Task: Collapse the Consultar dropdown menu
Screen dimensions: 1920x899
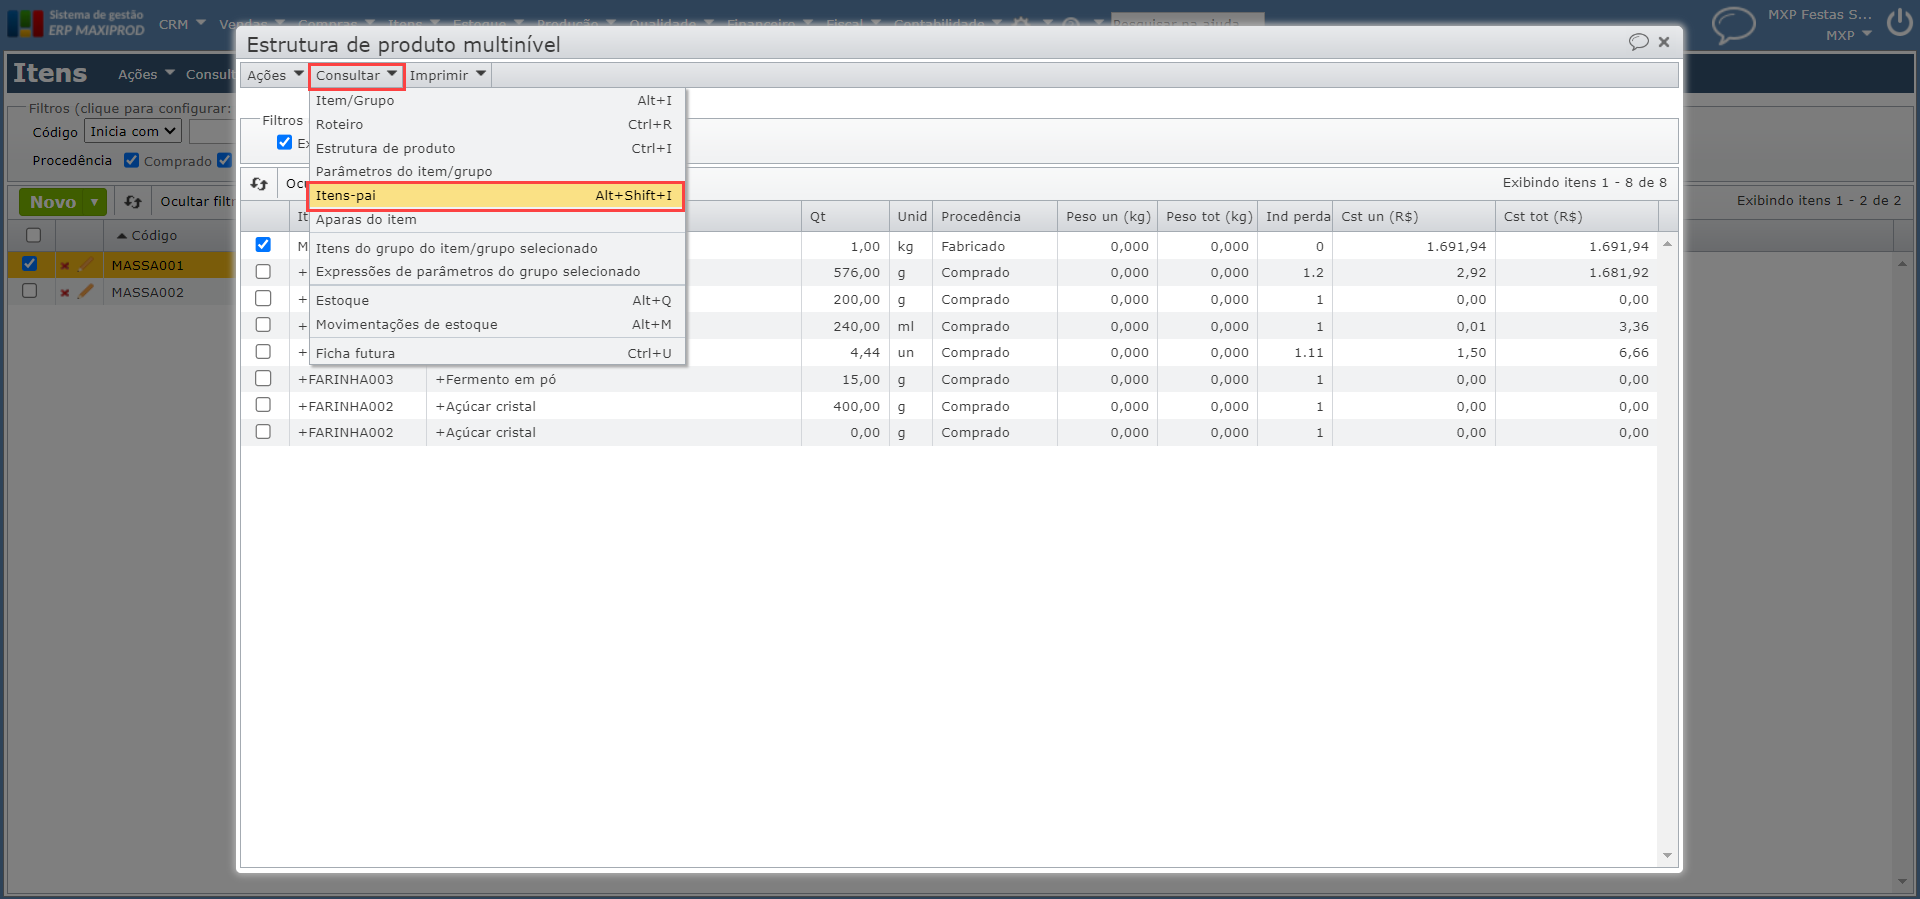Action: point(356,76)
